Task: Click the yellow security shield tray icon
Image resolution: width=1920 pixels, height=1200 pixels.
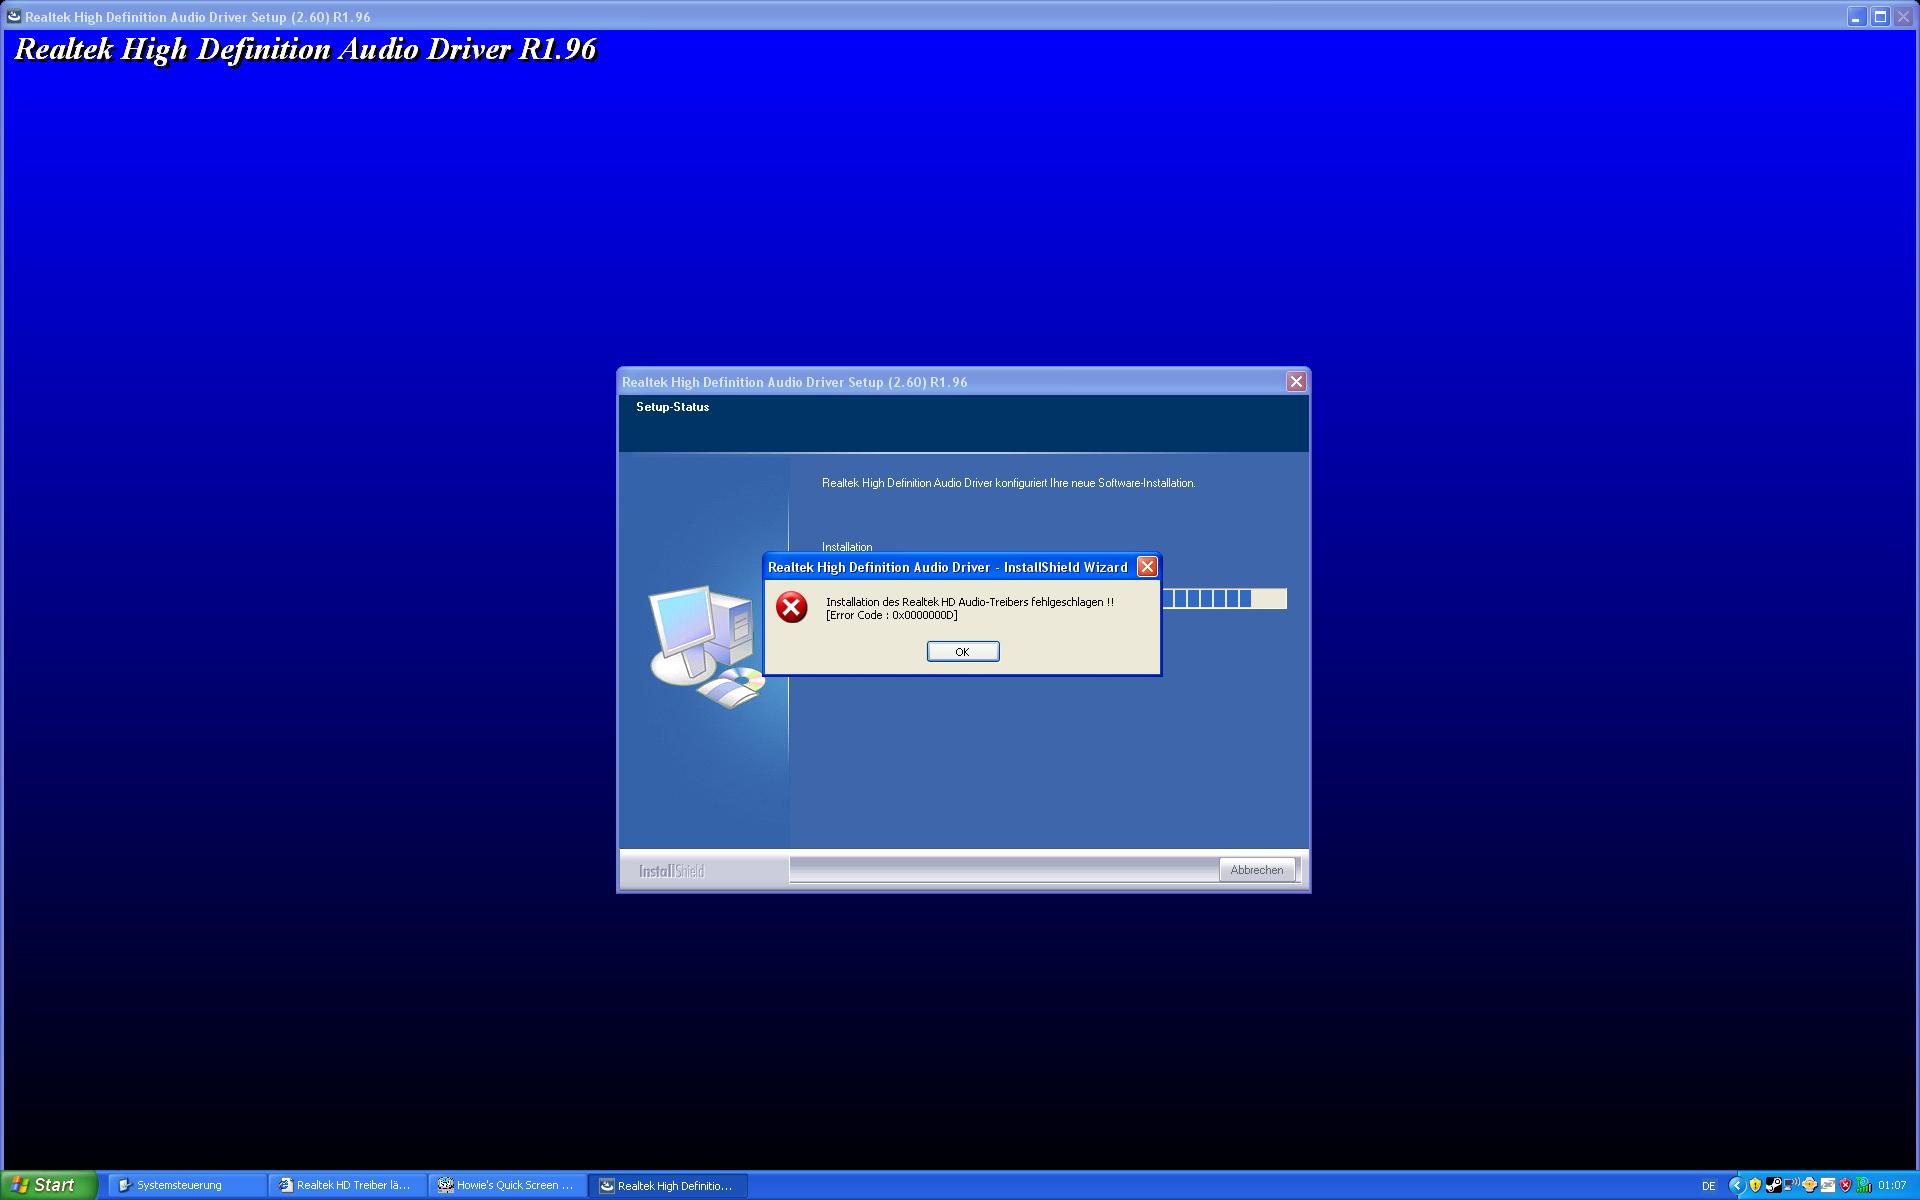Action: point(1755,1185)
